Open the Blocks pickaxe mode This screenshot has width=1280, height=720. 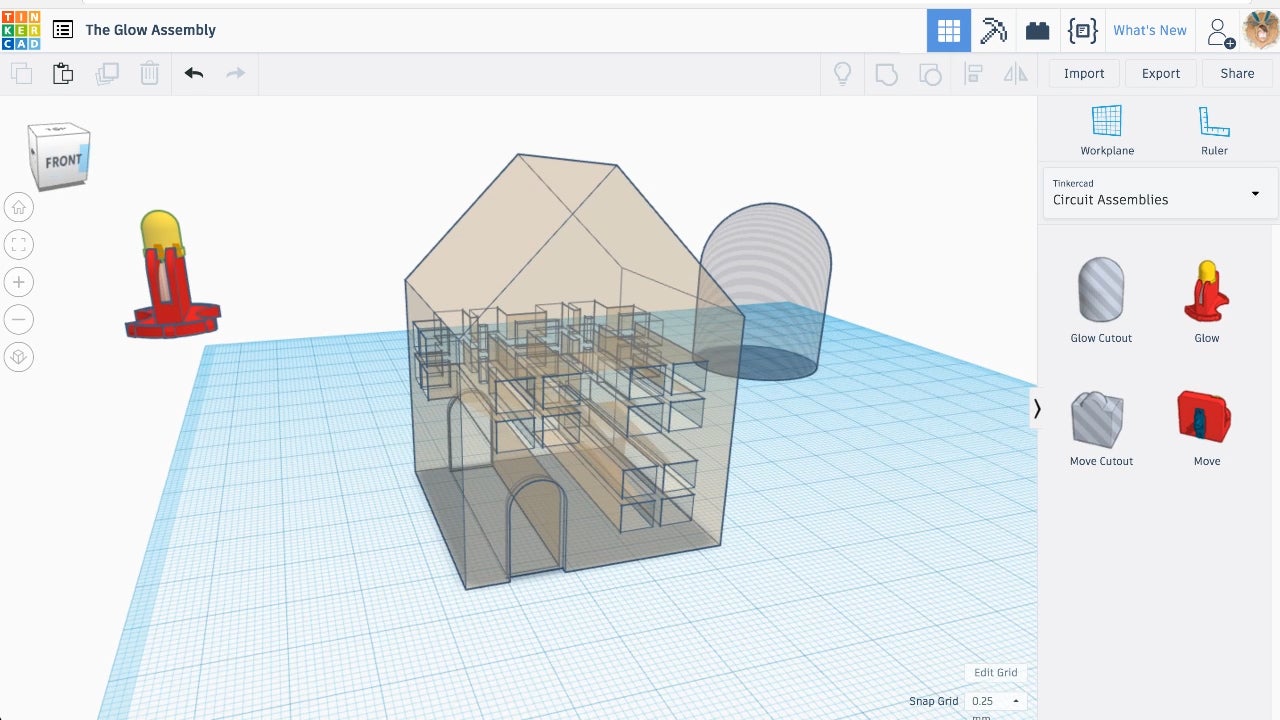coord(994,30)
